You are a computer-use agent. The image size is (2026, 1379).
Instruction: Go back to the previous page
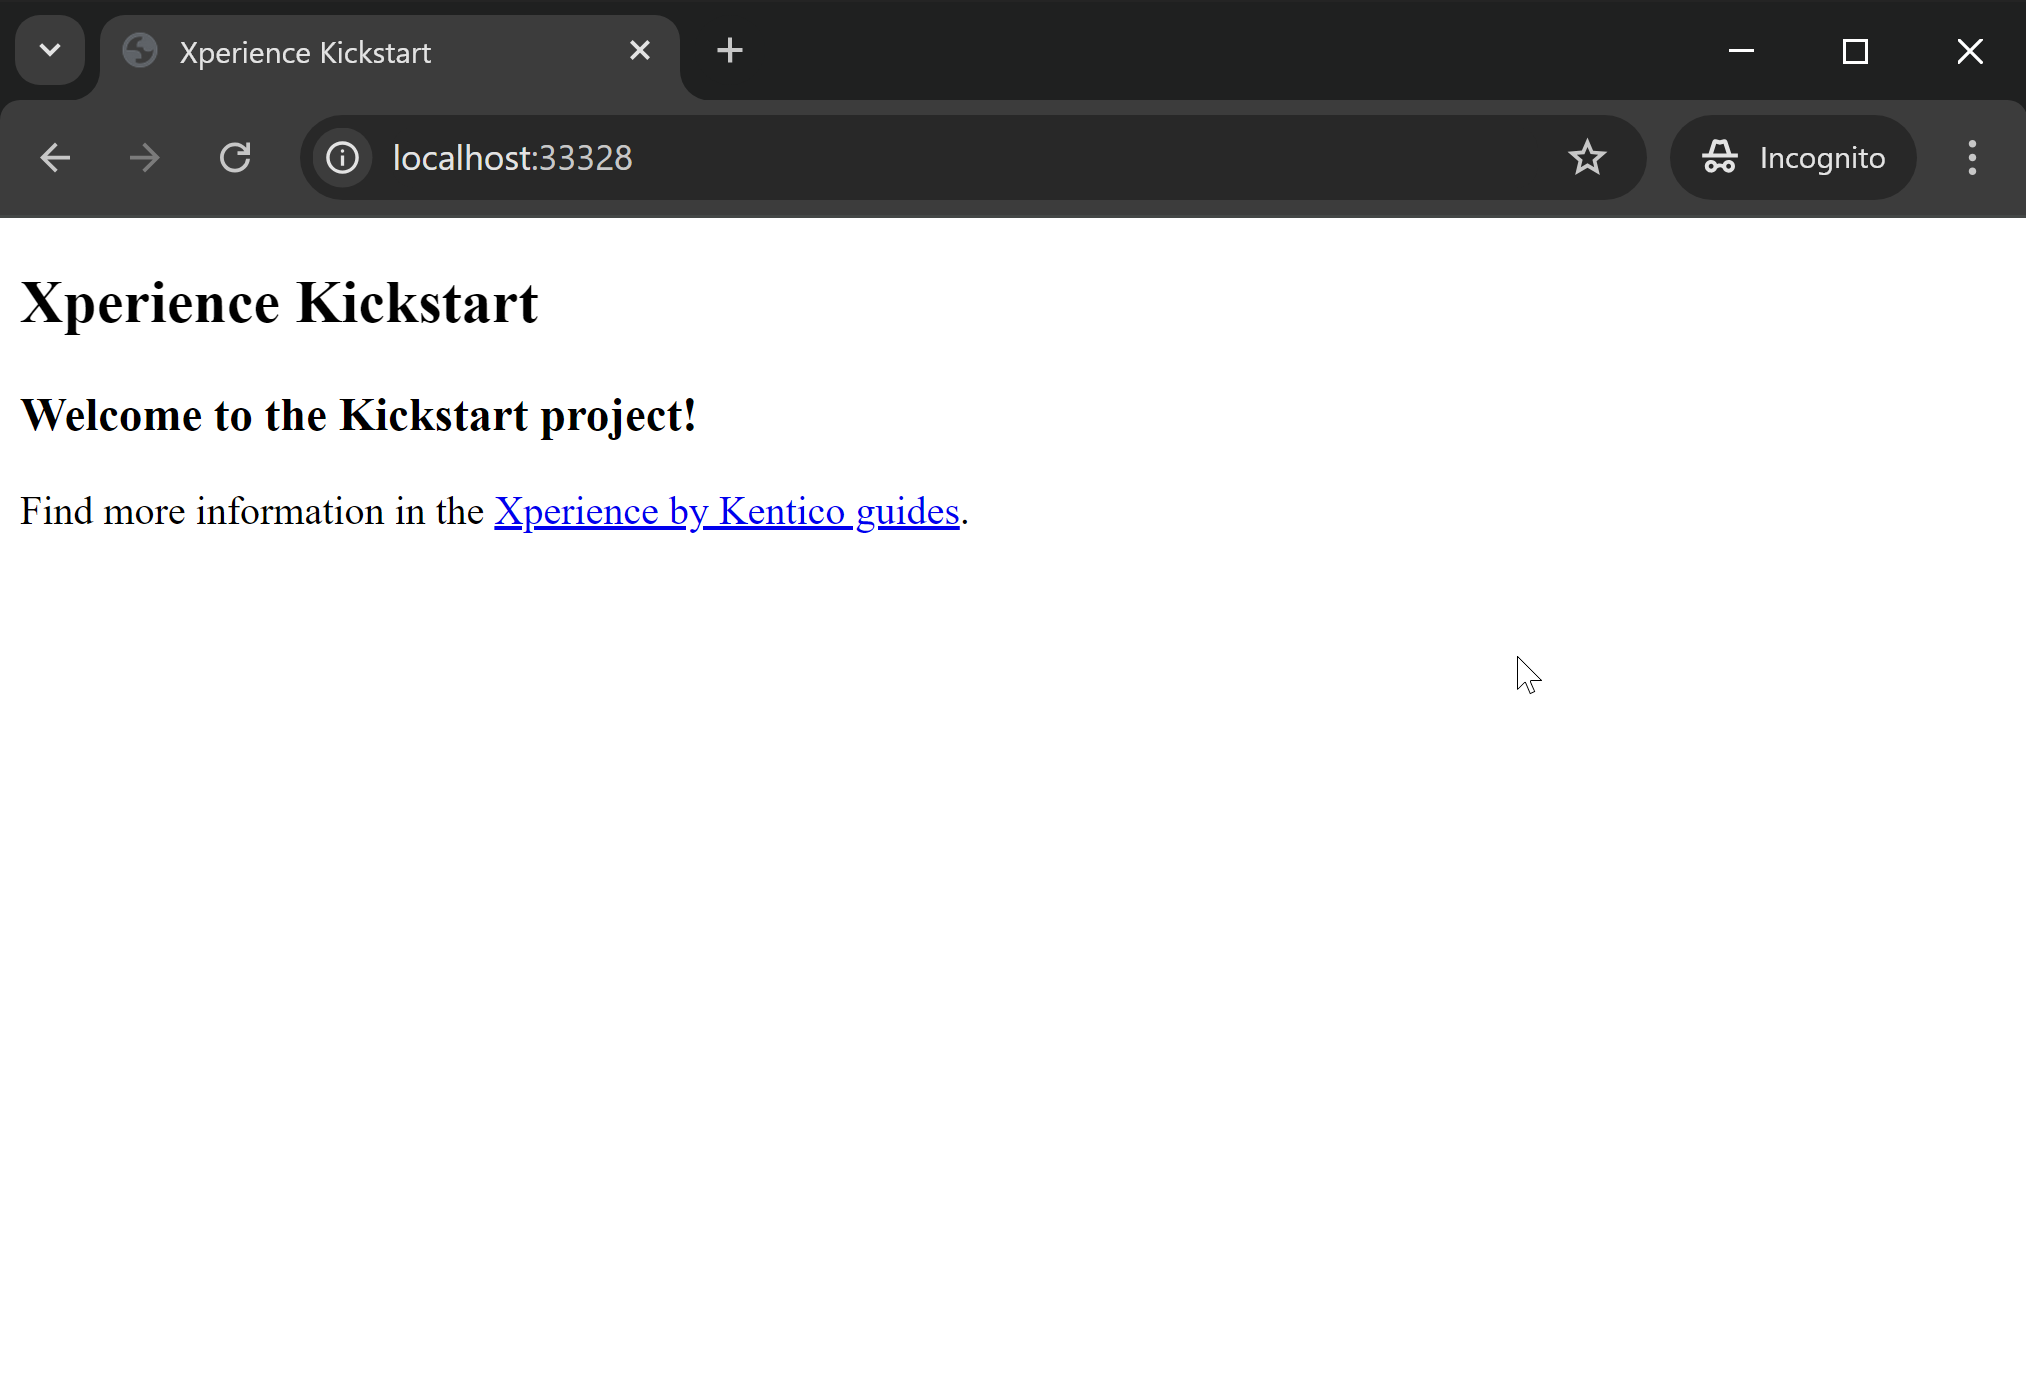(x=55, y=158)
